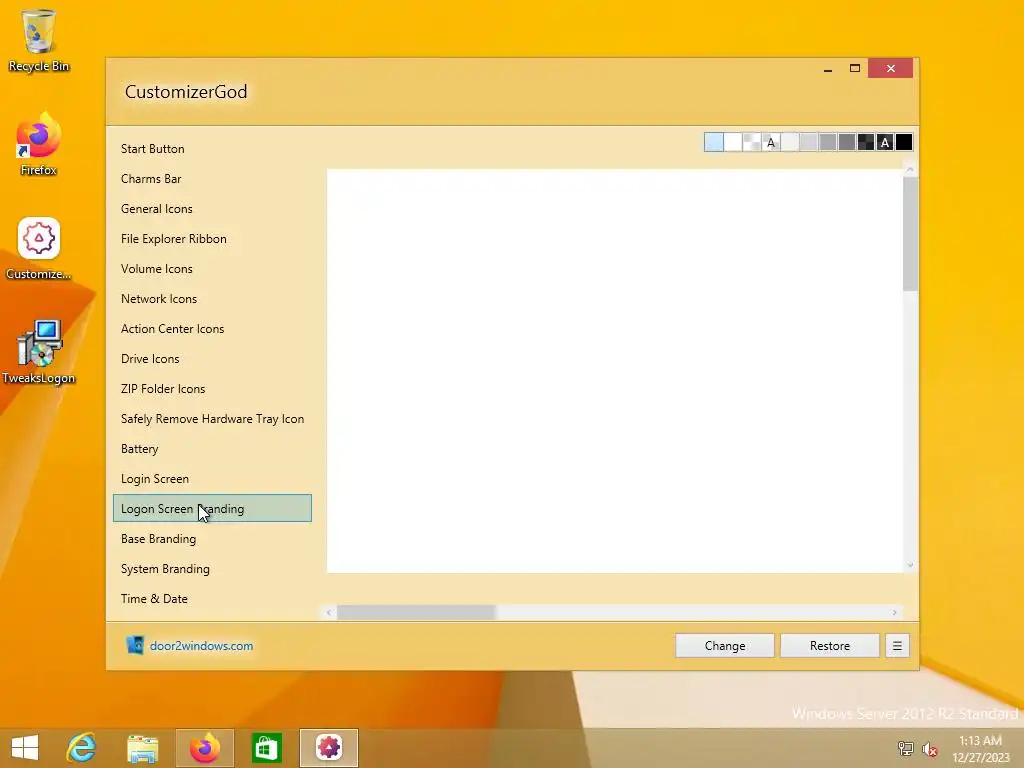Open the Windows Store taskbar icon
1024x768 pixels.
(x=266, y=748)
